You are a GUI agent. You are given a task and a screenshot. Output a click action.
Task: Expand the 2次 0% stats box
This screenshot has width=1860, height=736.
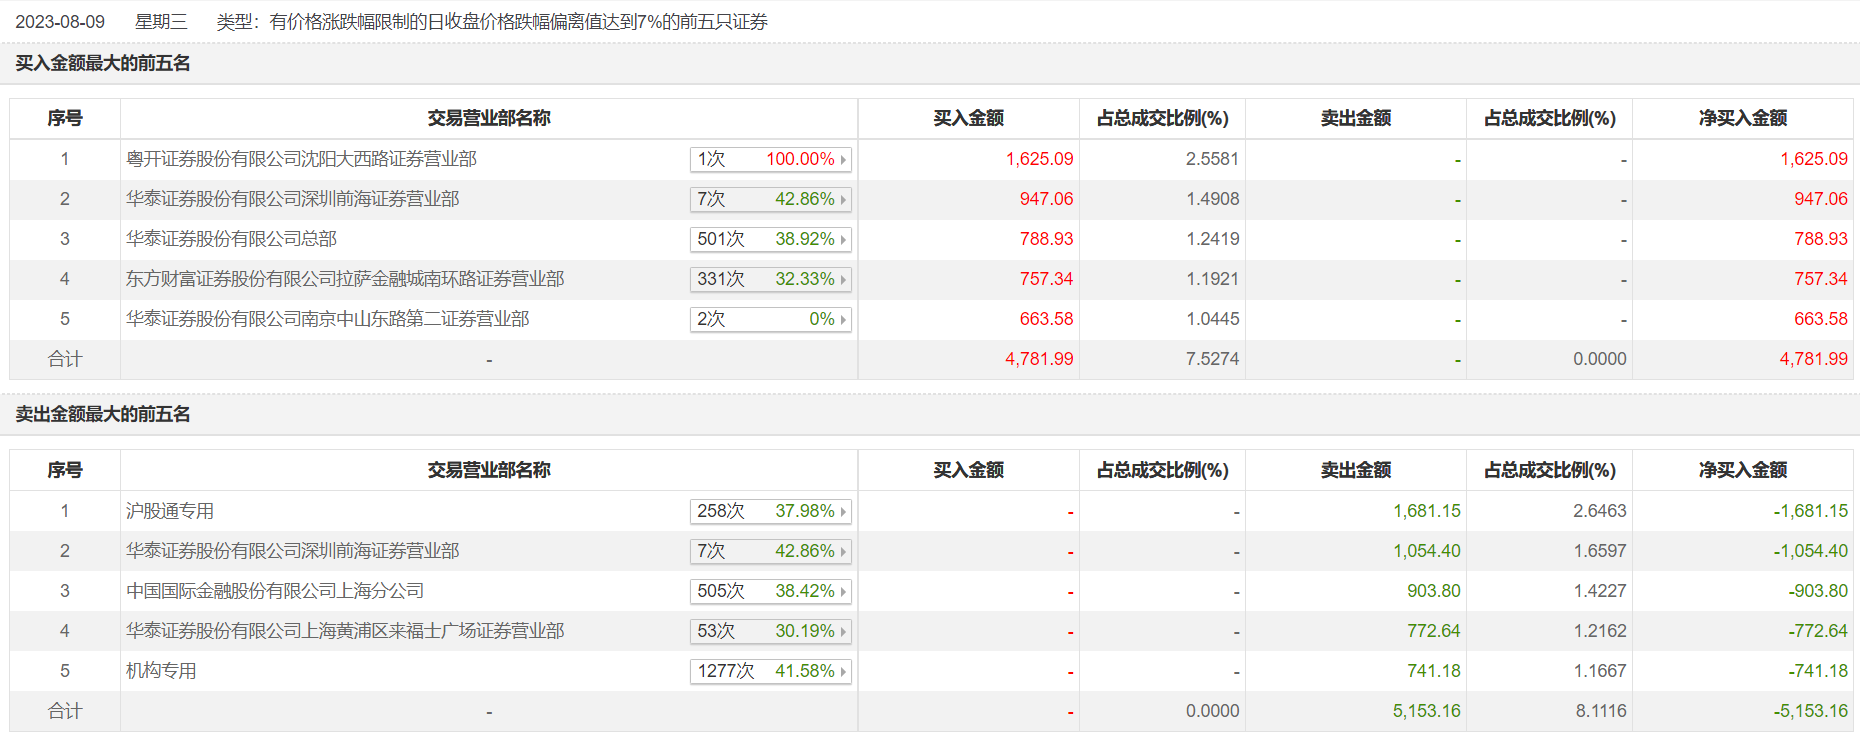[770, 319]
